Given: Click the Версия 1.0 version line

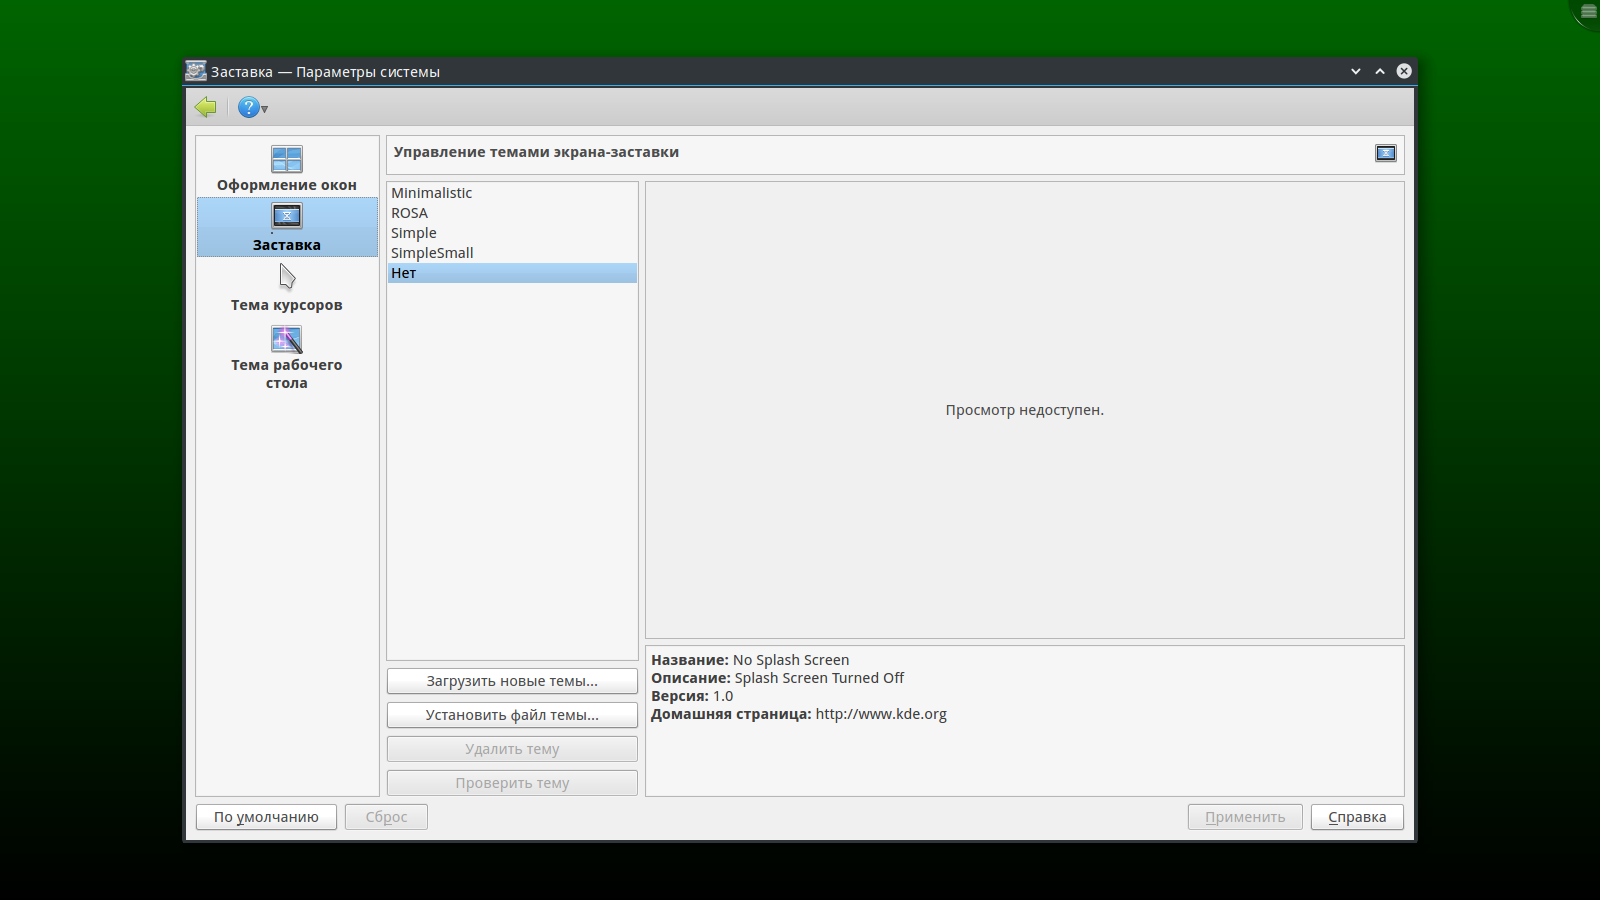Looking at the screenshot, I should [692, 696].
